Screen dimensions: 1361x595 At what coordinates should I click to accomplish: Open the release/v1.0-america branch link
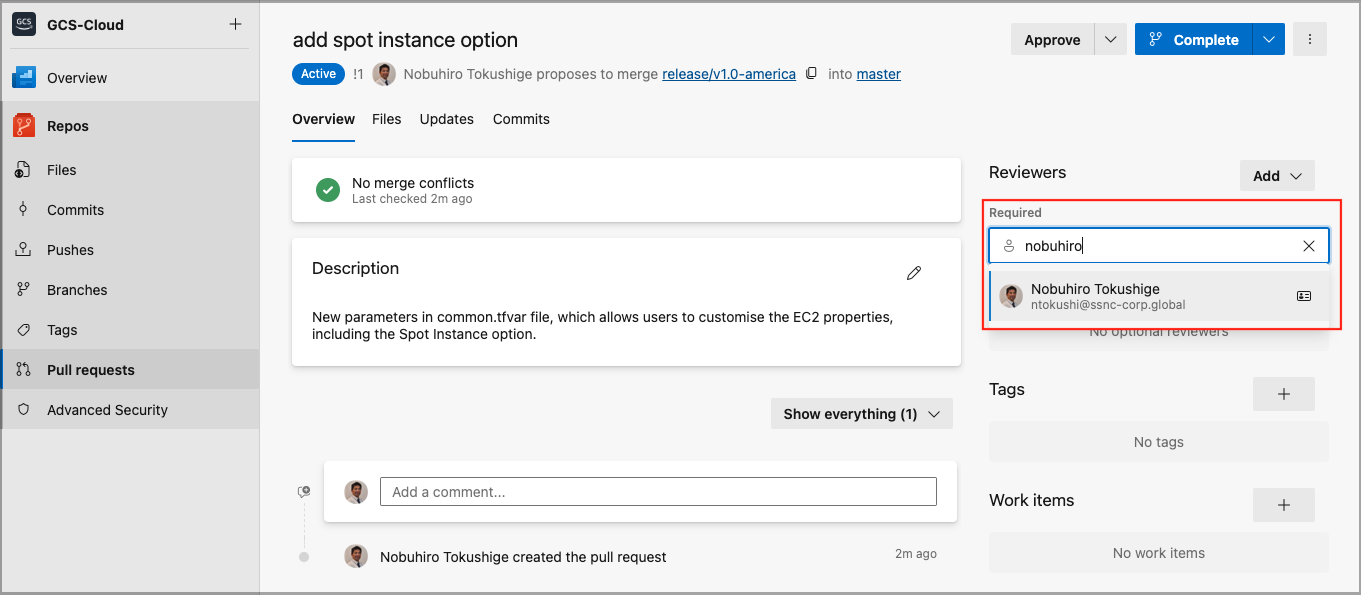(728, 74)
